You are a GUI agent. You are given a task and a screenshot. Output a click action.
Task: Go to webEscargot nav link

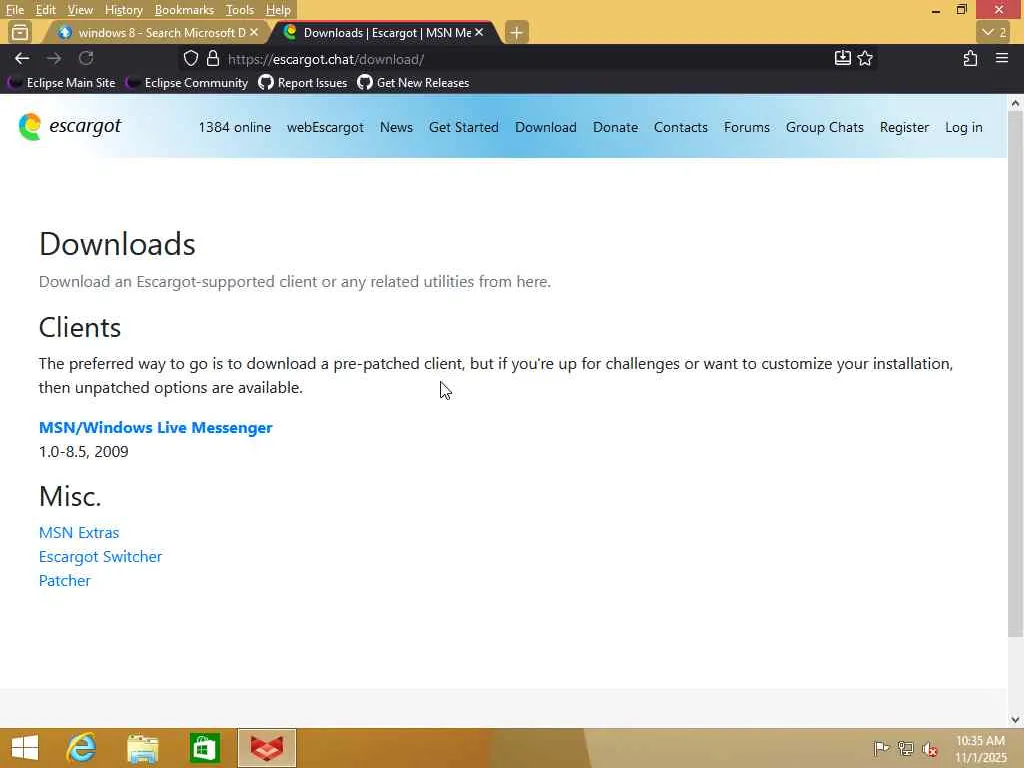click(x=325, y=127)
